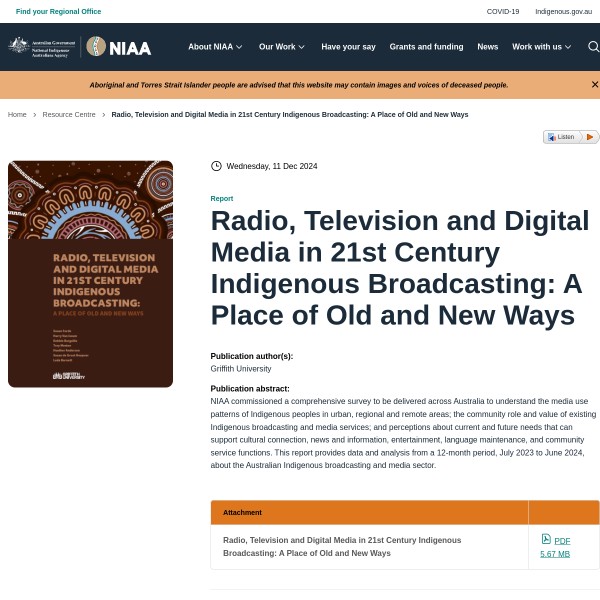Open the COVID-19 link
600x600 pixels.
tap(503, 11)
